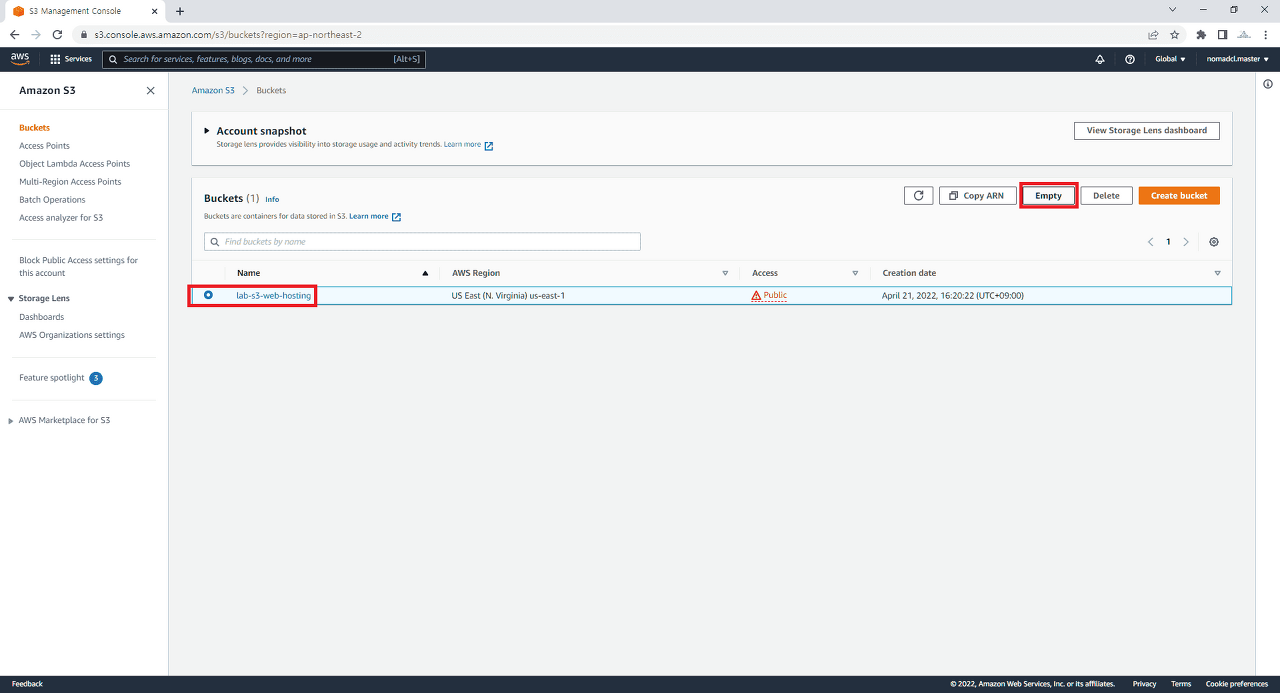Open the lab-s3-web-hosting bucket link
Screen dimensions: 1280x693
pos(273,296)
